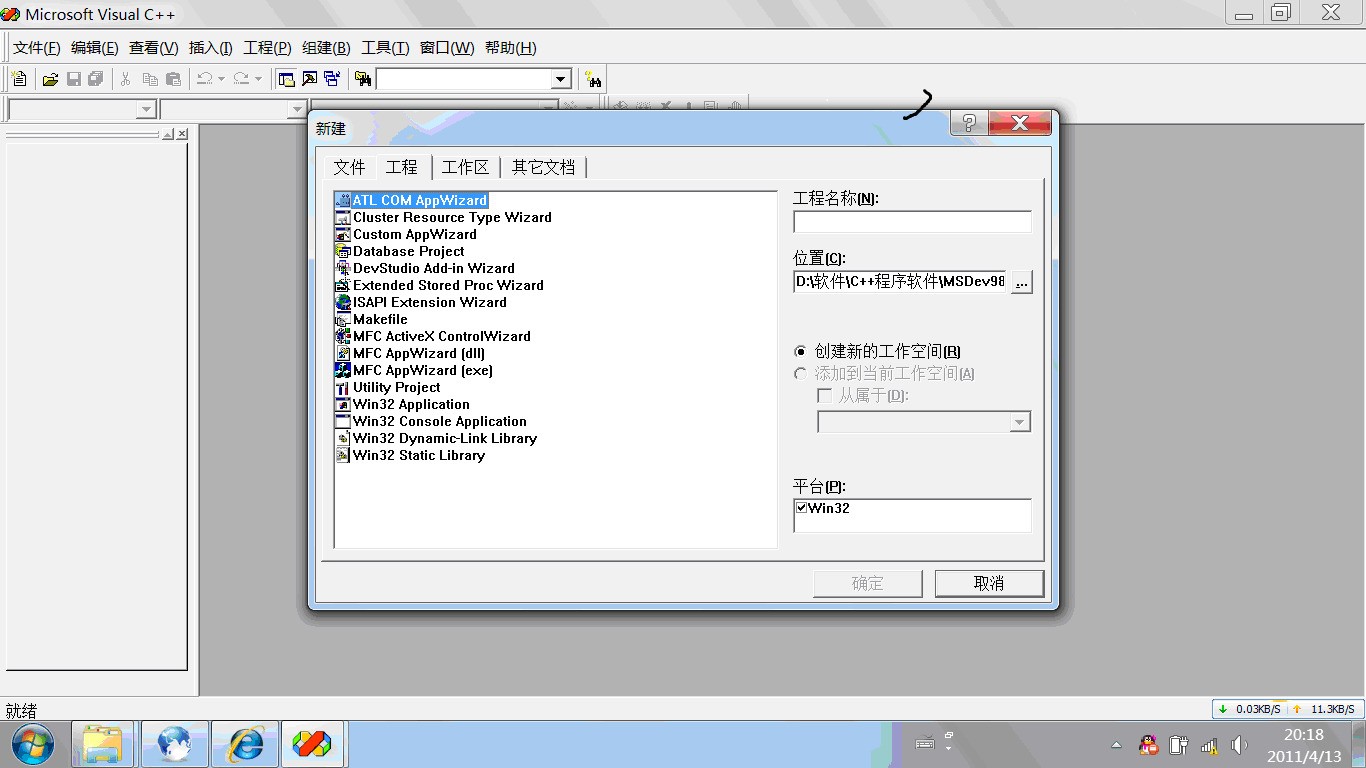Click the Save disk toolbar icon
Screen dimensions: 1366x768
pos(74,79)
